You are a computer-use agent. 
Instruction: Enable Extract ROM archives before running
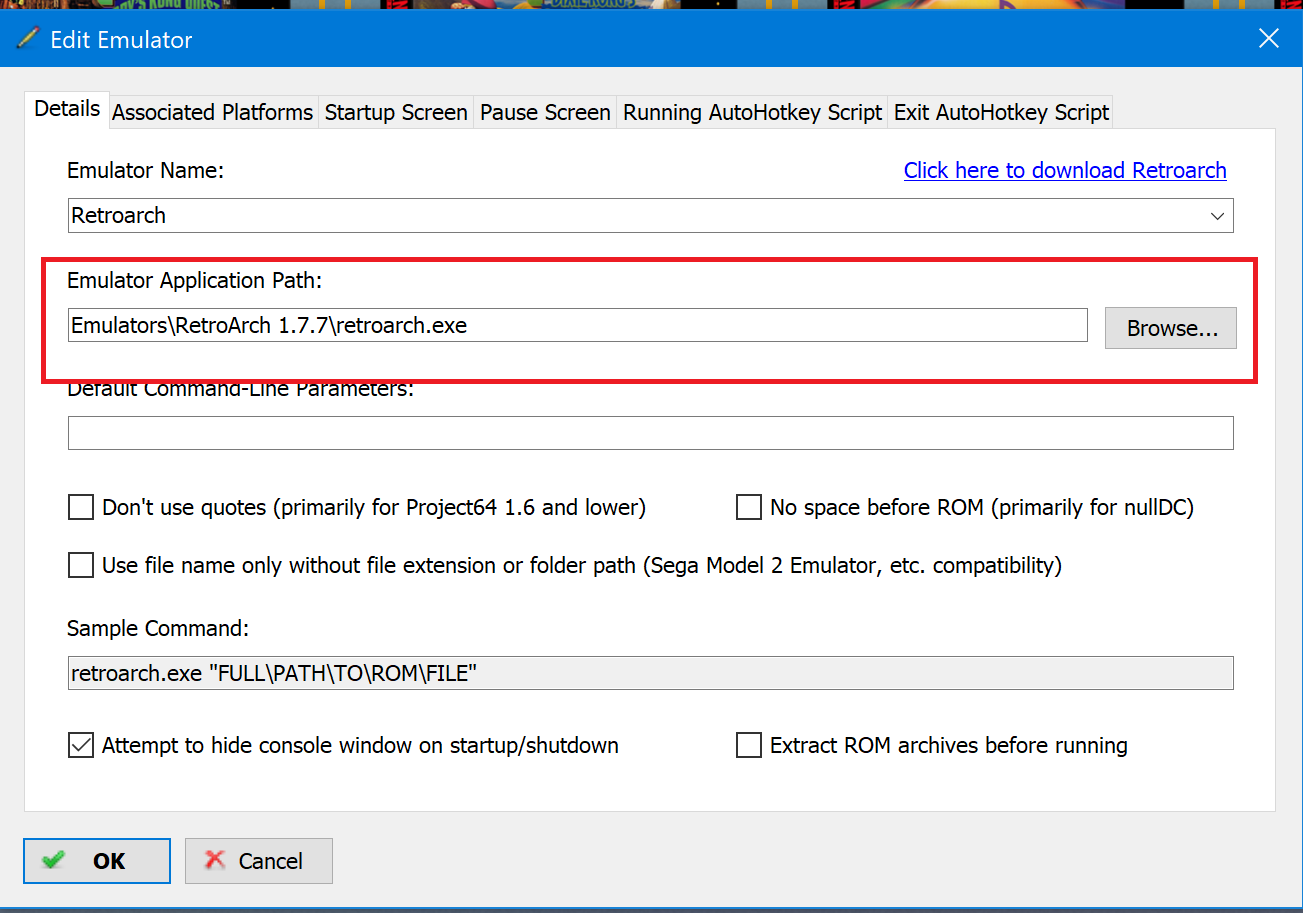tap(749, 746)
